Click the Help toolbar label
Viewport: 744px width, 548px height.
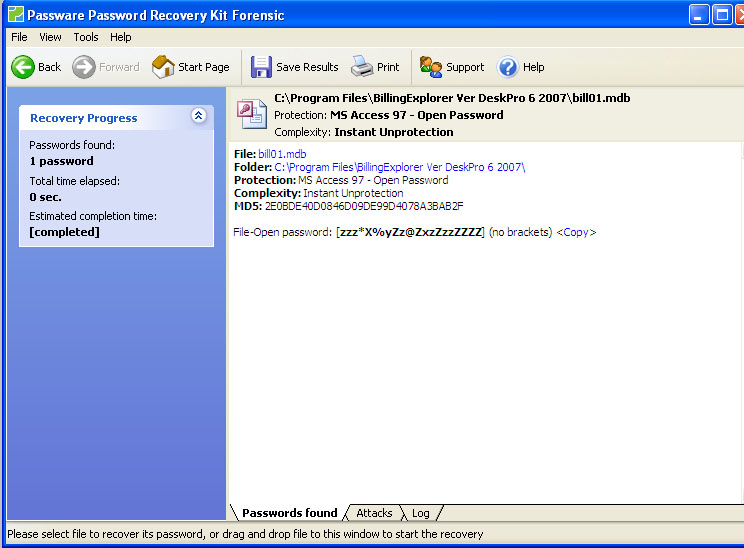click(533, 67)
